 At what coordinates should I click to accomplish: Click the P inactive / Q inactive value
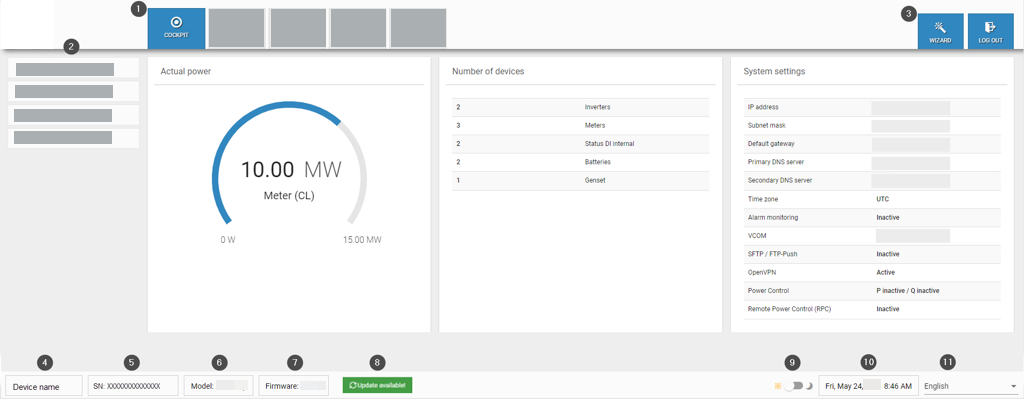[908, 291]
